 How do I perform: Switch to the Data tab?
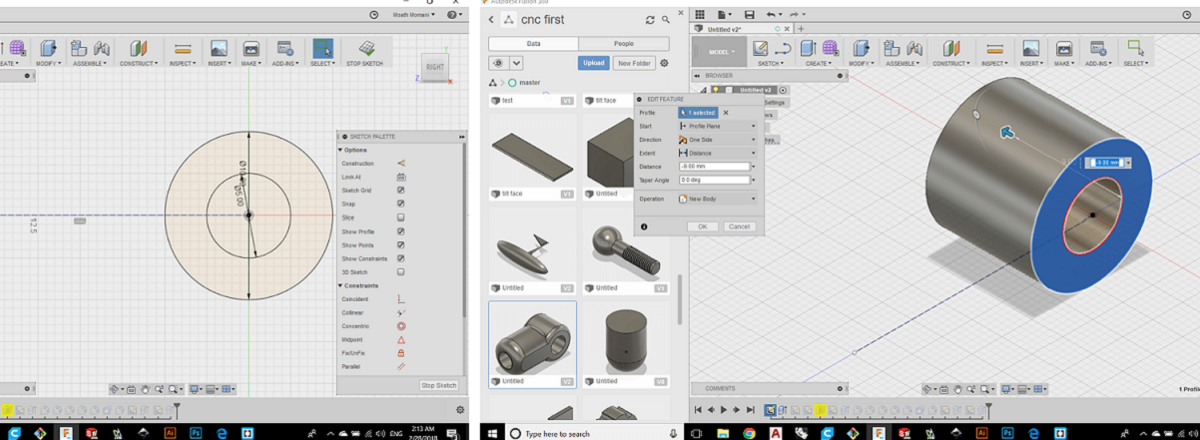click(x=532, y=44)
